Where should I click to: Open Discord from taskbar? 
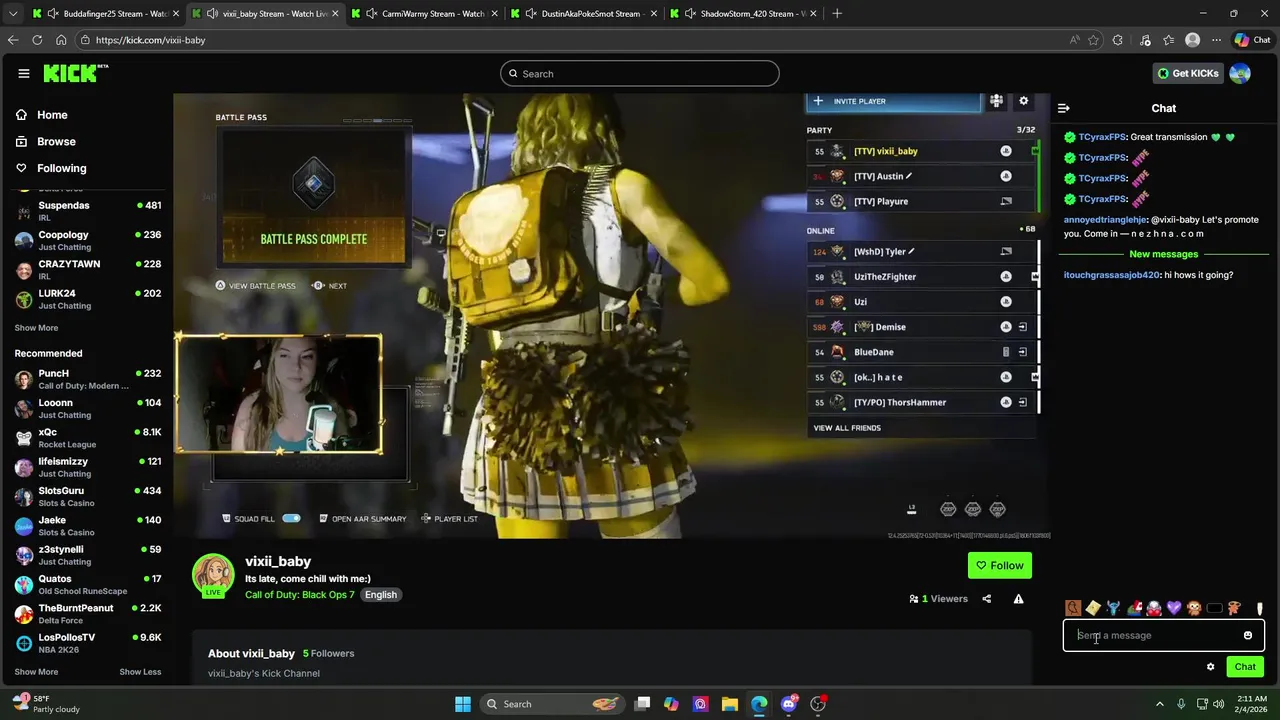(x=789, y=704)
